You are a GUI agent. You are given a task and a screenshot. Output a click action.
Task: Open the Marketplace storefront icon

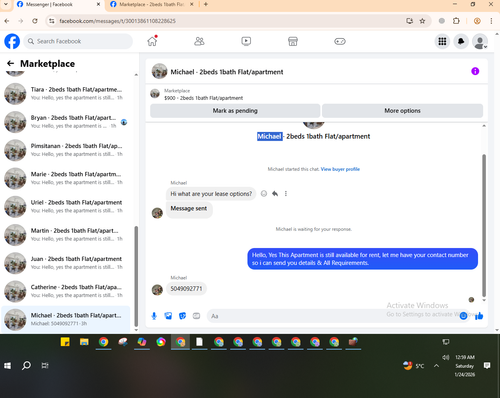[x=293, y=41]
